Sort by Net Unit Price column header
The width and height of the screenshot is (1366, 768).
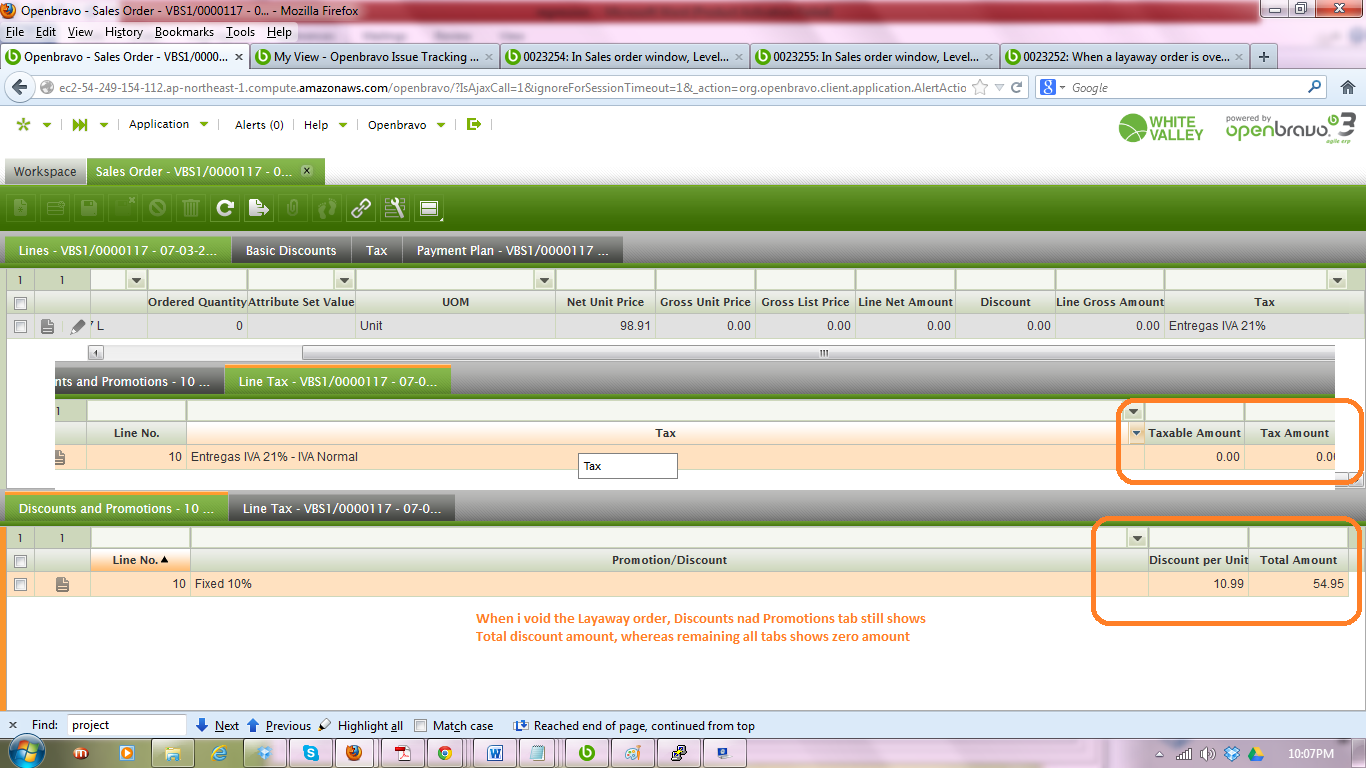tap(605, 302)
